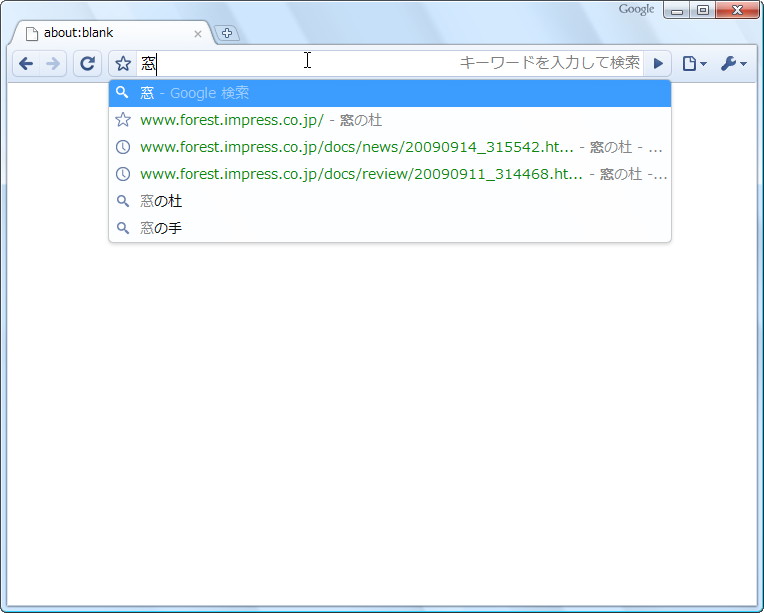
Task: Close the browser window
Action: point(737,10)
